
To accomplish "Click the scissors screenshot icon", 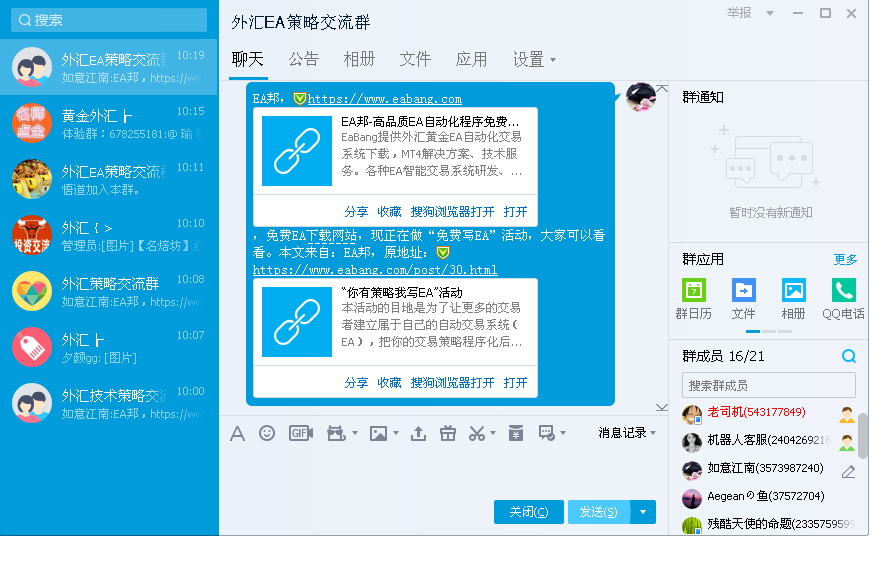I will (x=477, y=434).
